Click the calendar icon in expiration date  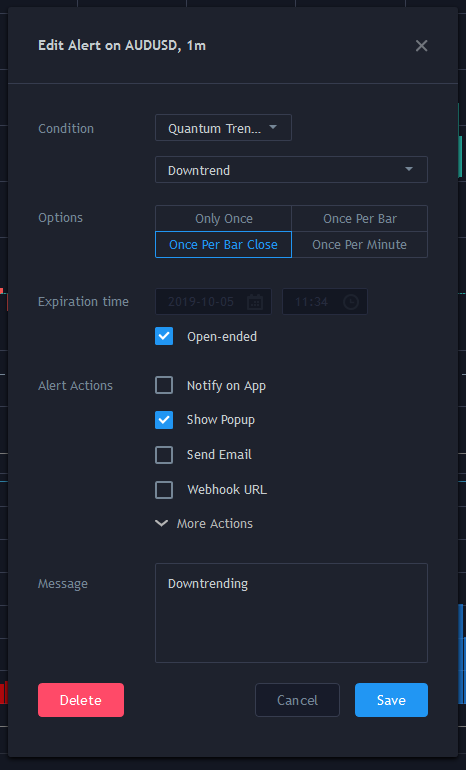(x=255, y=302)
